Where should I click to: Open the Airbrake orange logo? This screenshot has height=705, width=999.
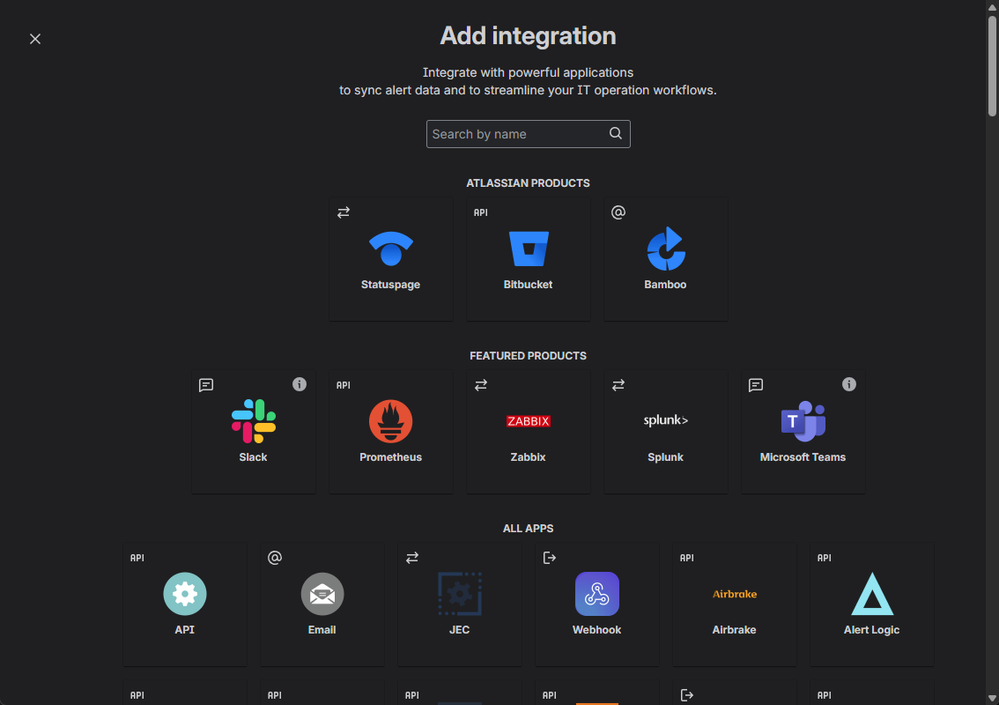pyautogui.click(x=735, y=594)
